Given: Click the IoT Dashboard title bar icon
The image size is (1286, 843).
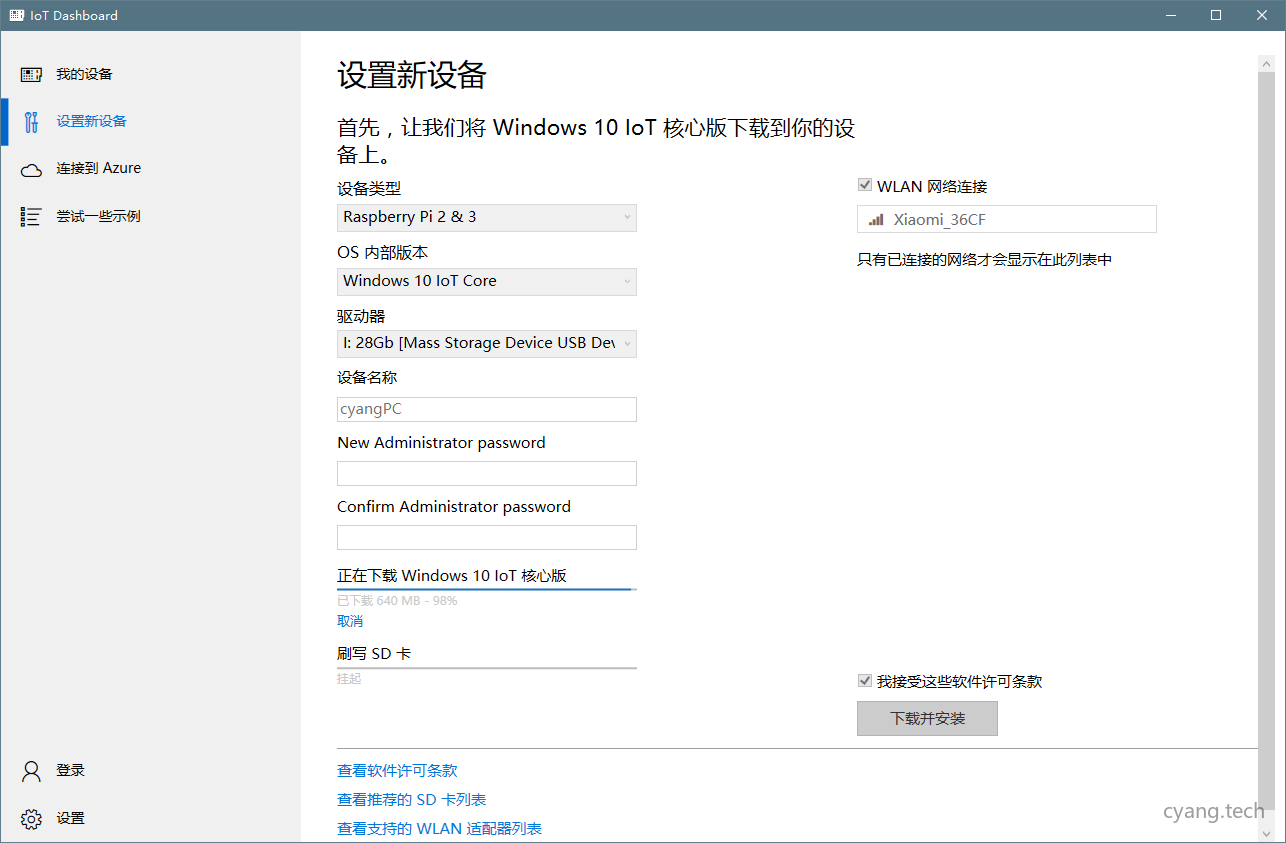Looking at the screenshot, I should pyautogui.click(x=16, y=15).
